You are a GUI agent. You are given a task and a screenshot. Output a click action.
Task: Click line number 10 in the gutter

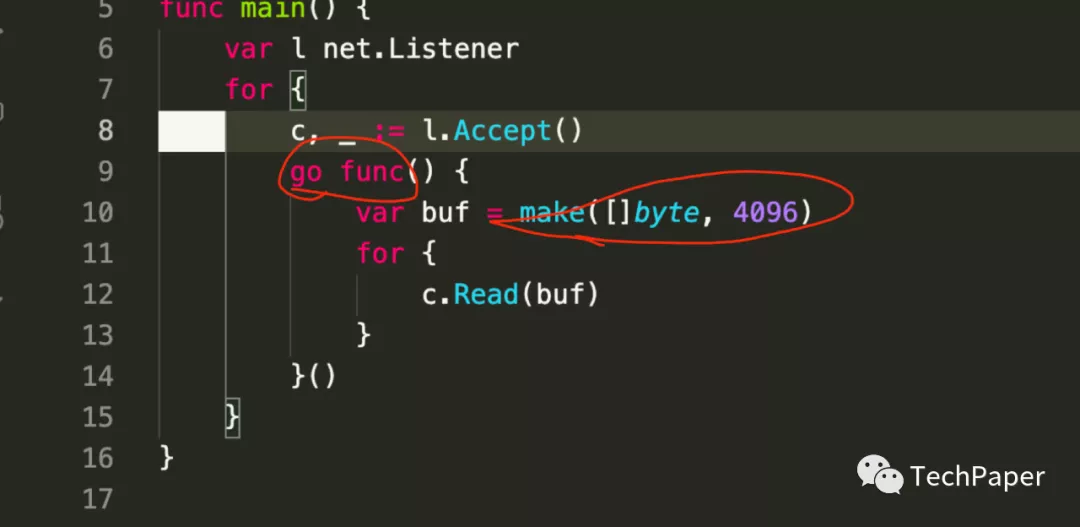point(98,212)
